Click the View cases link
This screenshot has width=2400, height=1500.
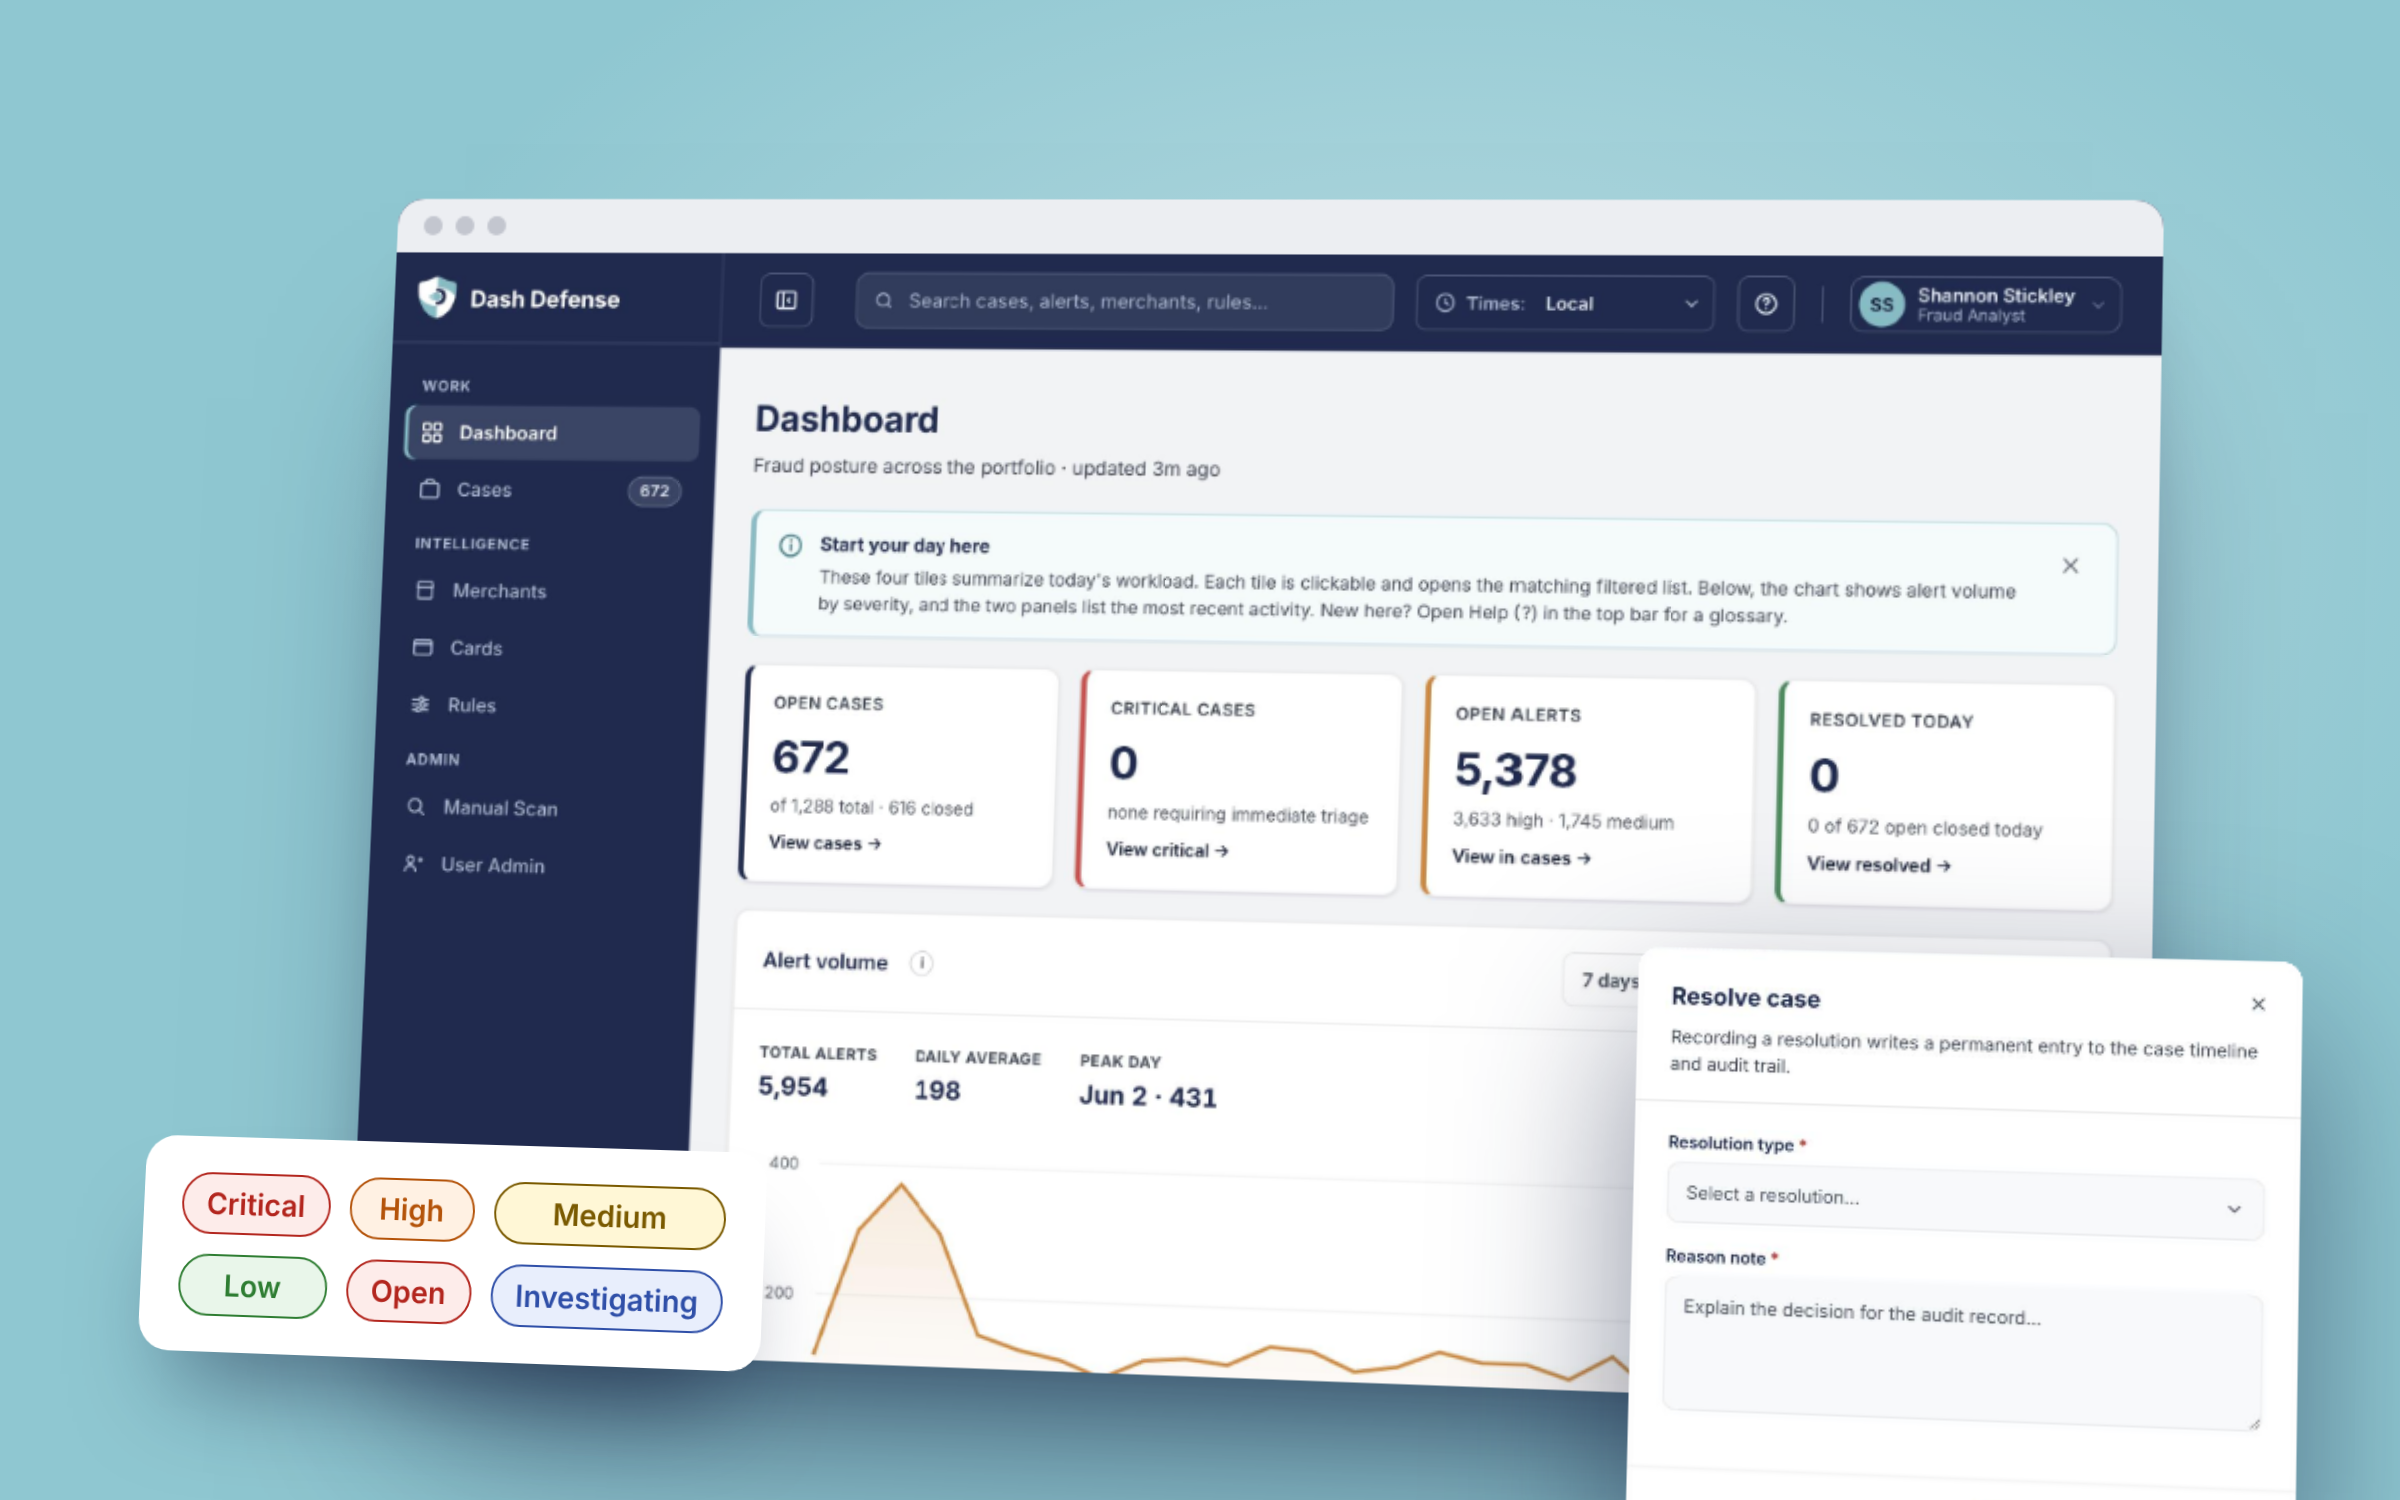coord(824,843)
